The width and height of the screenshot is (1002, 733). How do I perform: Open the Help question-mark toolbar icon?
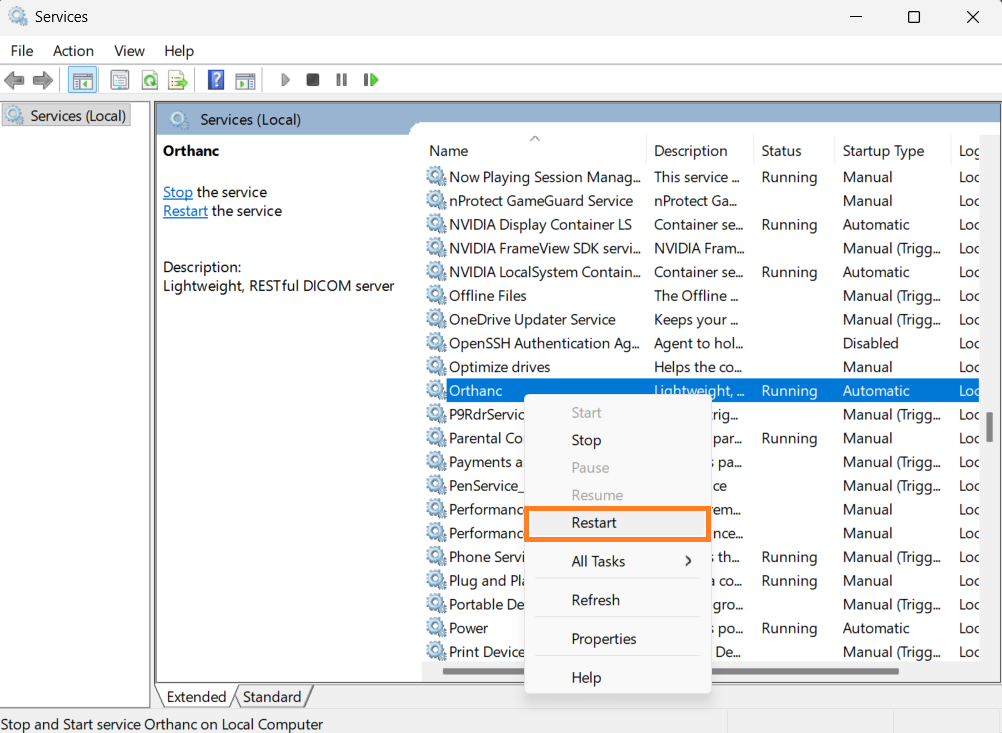tap(216, 80)
